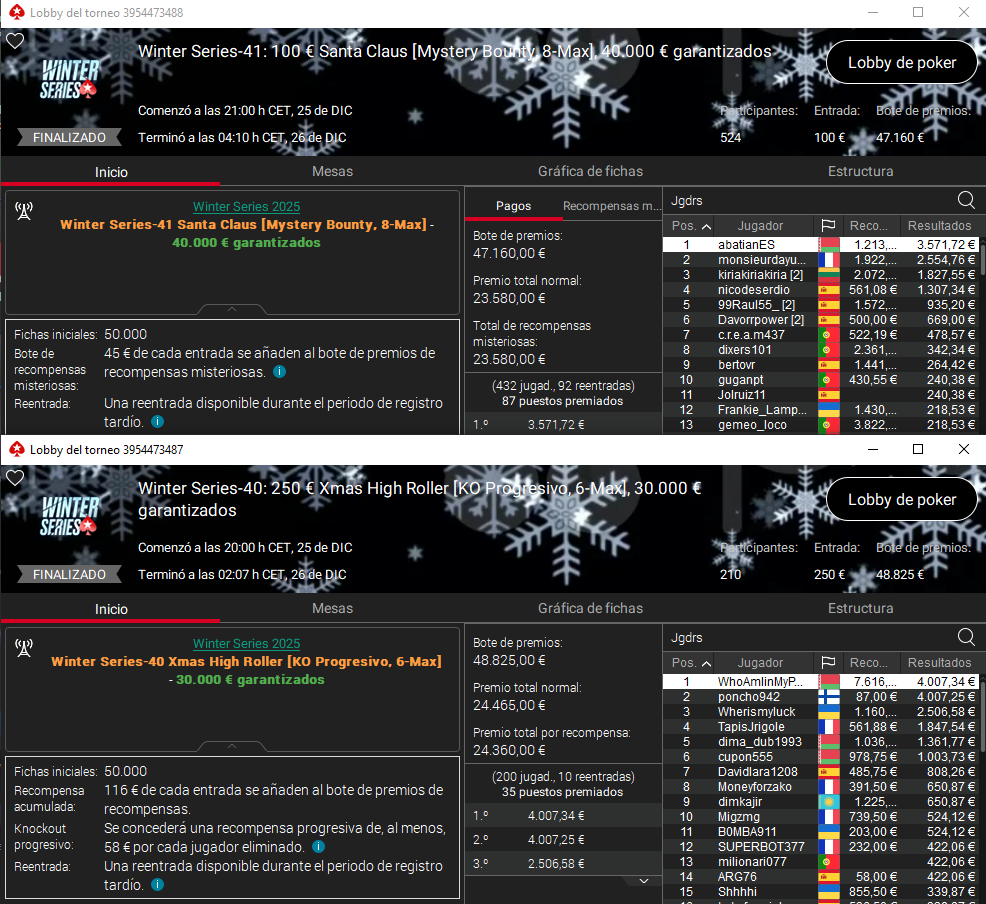Click the flag column header in Winter Series-40 list
Screen dimensions: 986x904
tap(828, 663)
